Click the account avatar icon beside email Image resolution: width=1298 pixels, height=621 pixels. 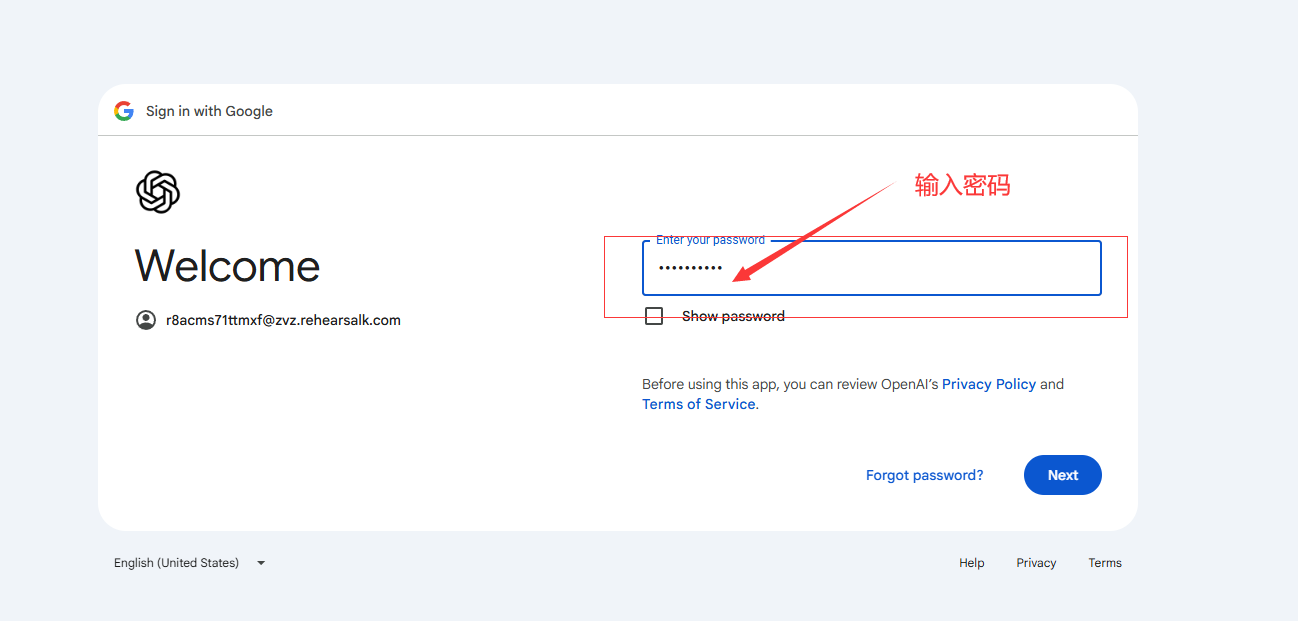click(x=146, y=320)
